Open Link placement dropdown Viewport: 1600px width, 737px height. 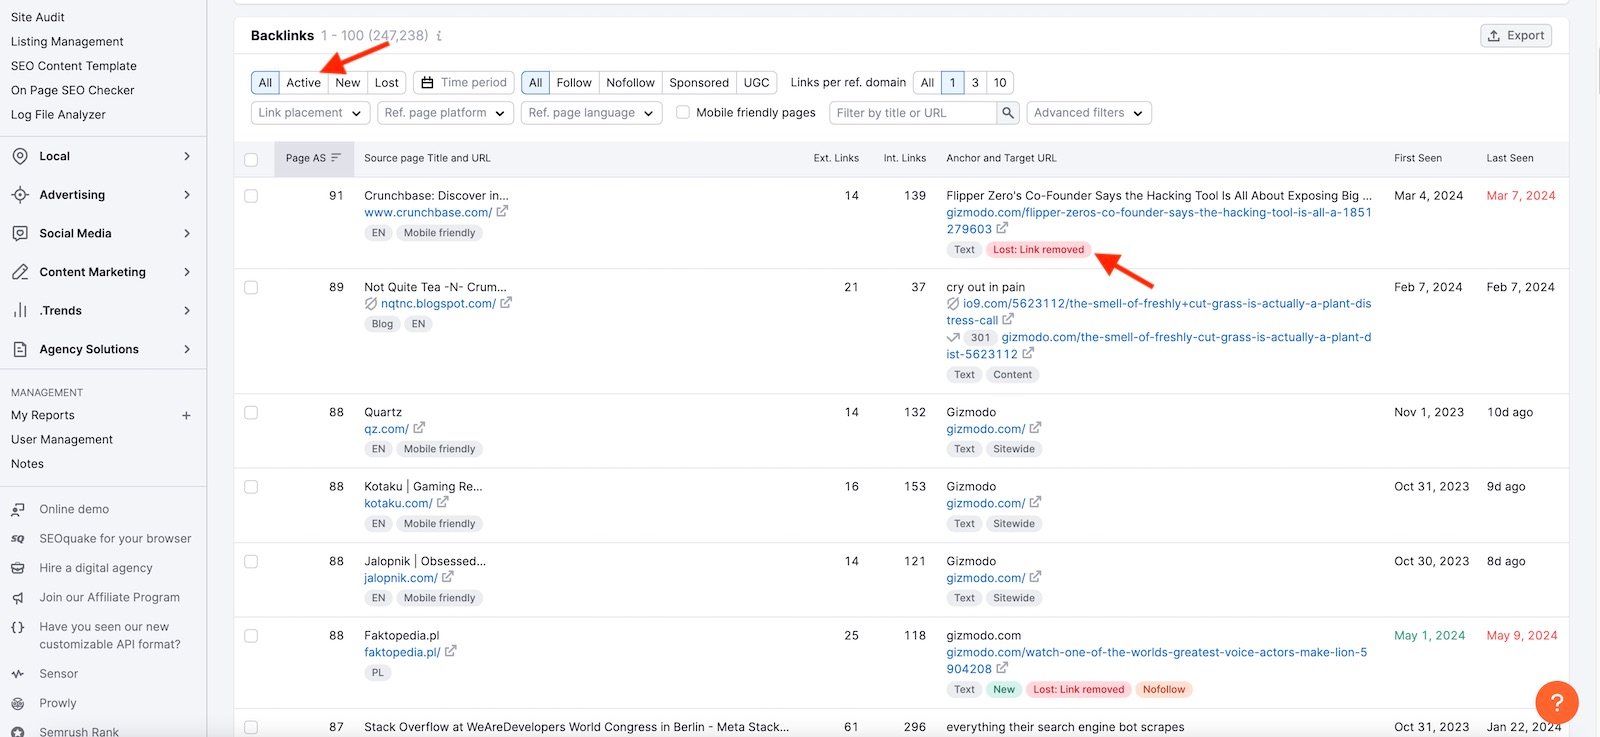click(x=311, y=113)
